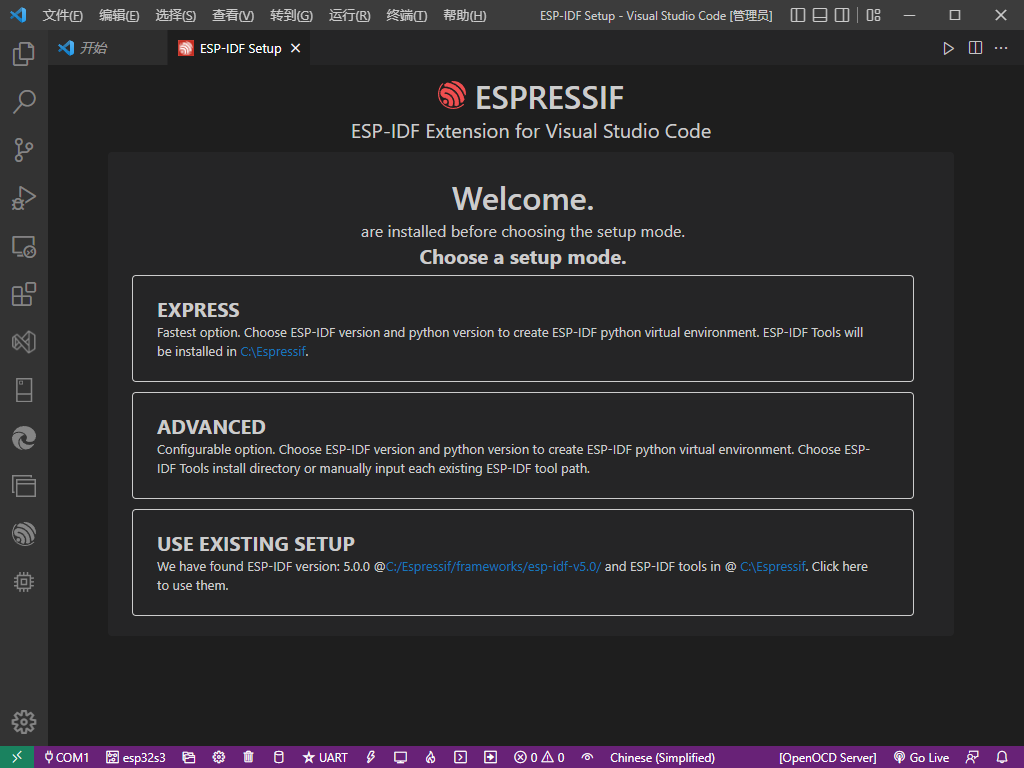The height and width of the screenshot is (768, 1024).
Task: Open the Visual Studio logo icon in activity bar
Action: coord(24,342)
